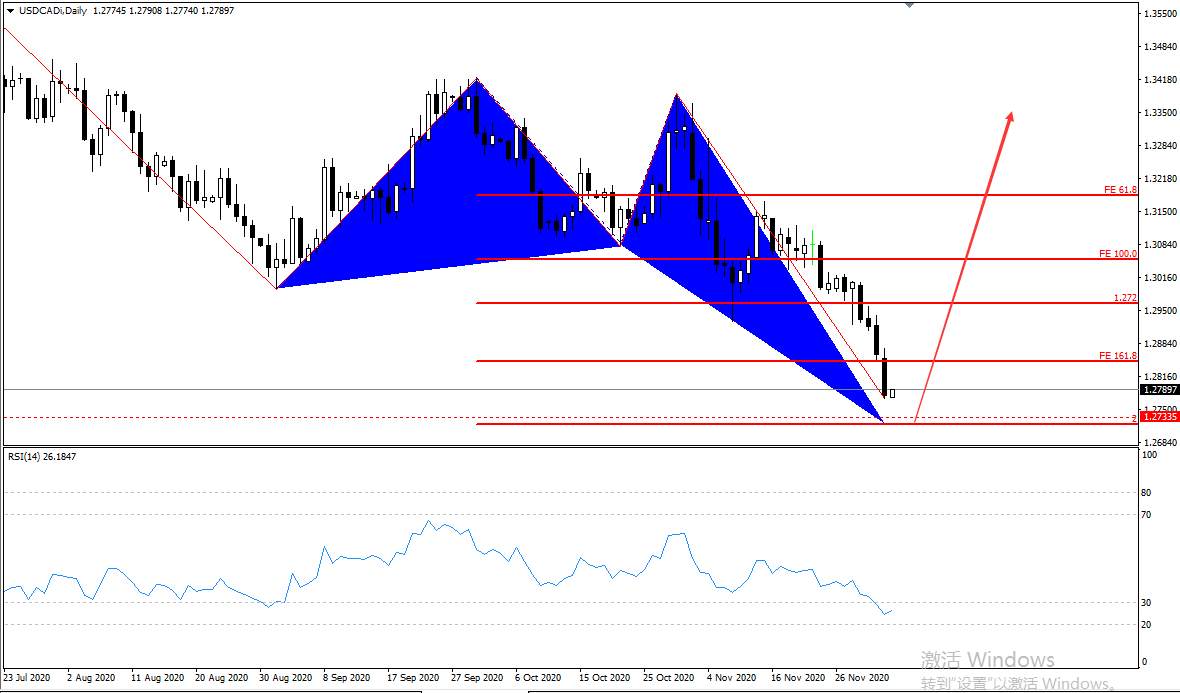The height and width of the screenshot is (693, 1180).
Task: Select the FE 61.8 level label
Action: tap(1120, 190)
